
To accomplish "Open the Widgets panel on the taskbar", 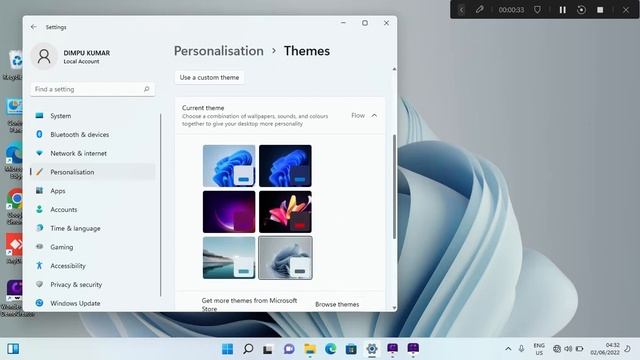I will tap(13, 349).
